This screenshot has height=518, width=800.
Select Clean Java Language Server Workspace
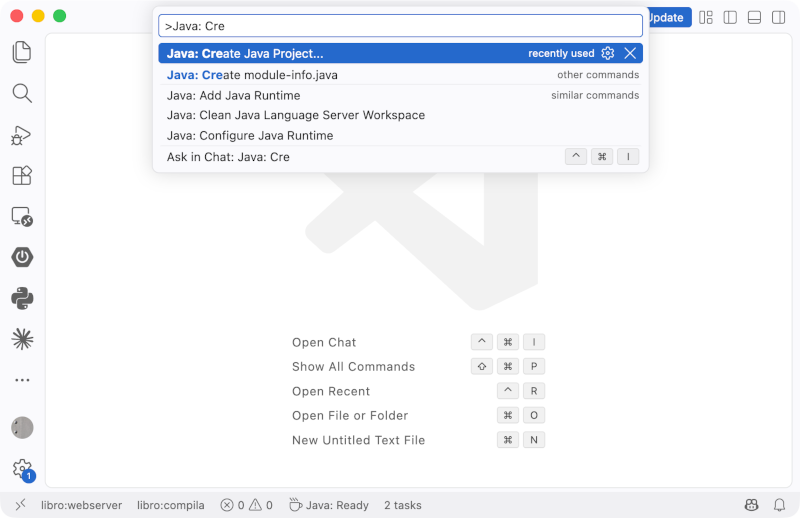401,115
